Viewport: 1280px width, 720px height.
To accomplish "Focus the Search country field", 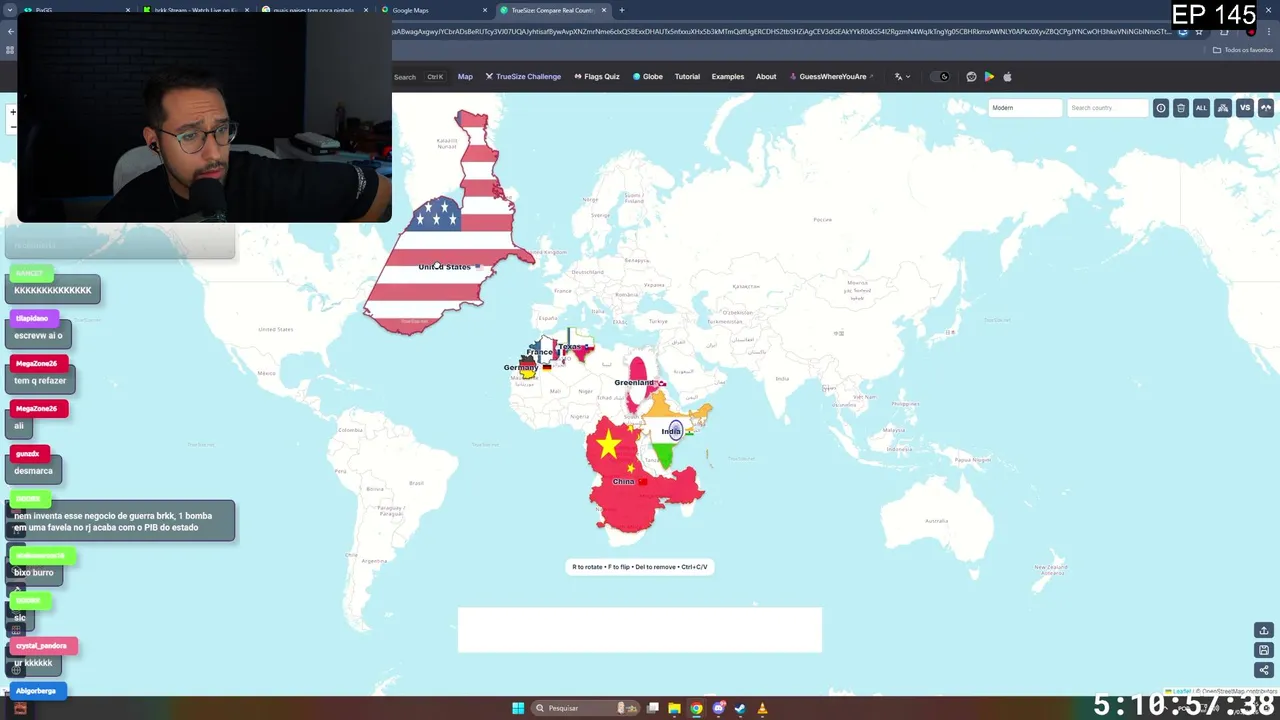I will (1107, 108).
